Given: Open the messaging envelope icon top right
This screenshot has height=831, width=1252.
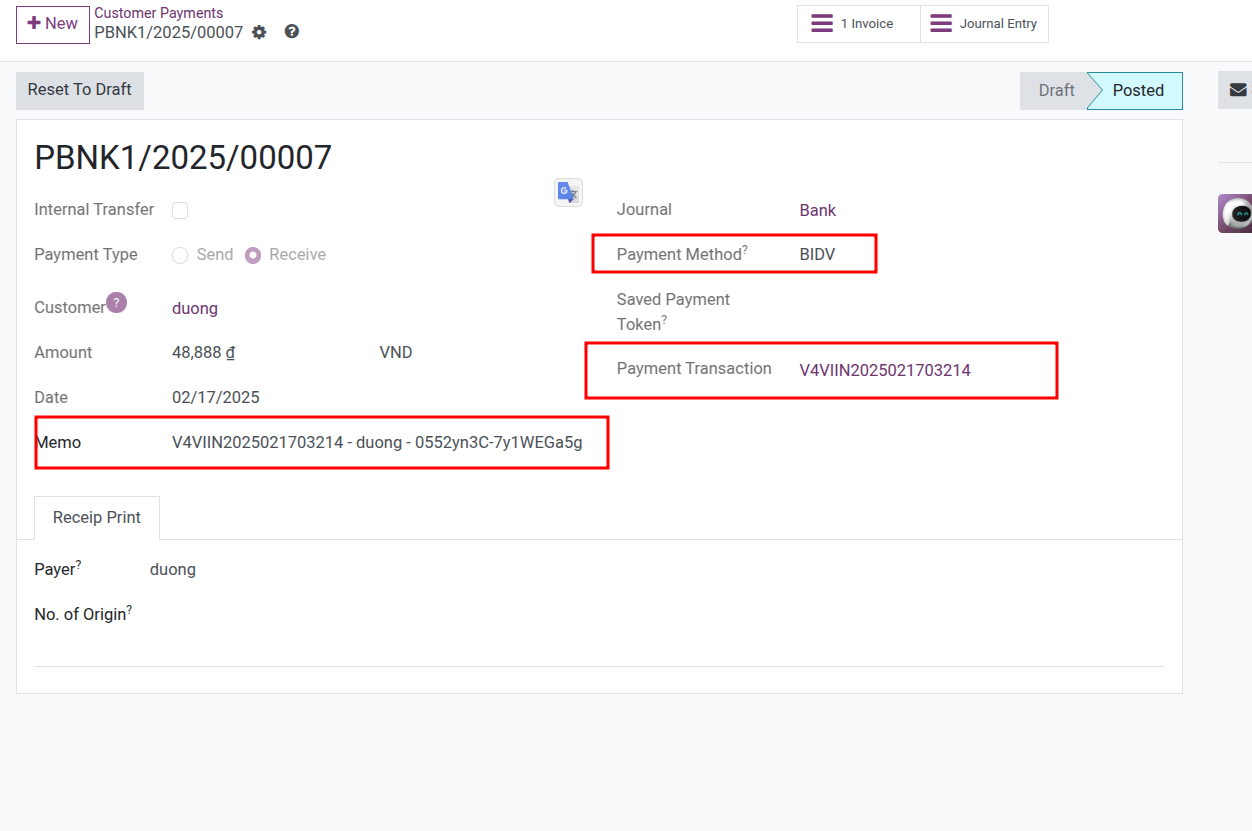Looking at the screenshot, I should (1236, 90).
